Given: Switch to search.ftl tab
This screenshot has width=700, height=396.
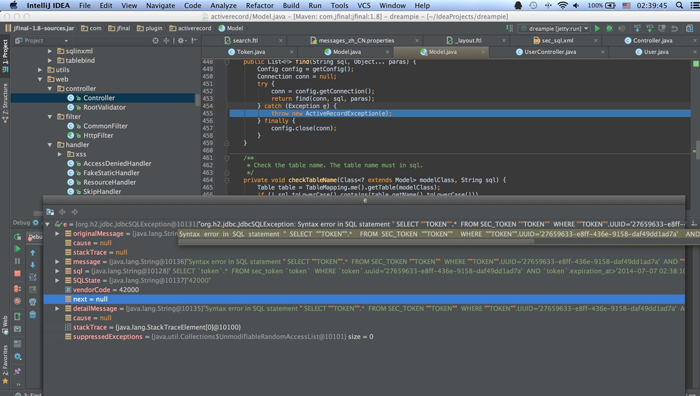Looking at the screenshot, I should click(x=245, y=40).
